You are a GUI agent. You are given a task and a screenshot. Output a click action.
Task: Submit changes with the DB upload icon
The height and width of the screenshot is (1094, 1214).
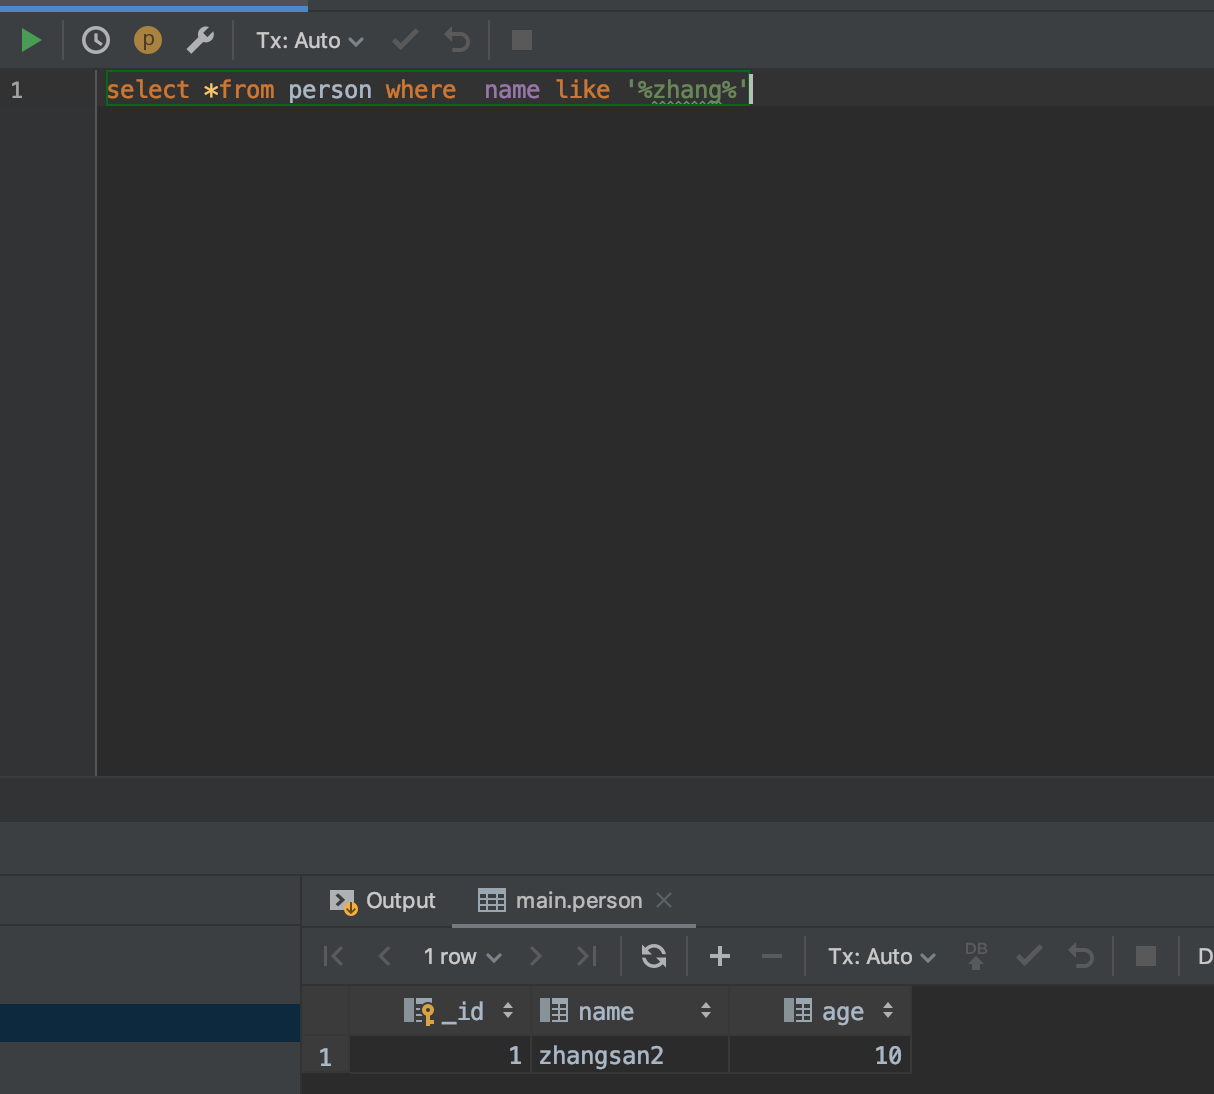tap(976, 956)
